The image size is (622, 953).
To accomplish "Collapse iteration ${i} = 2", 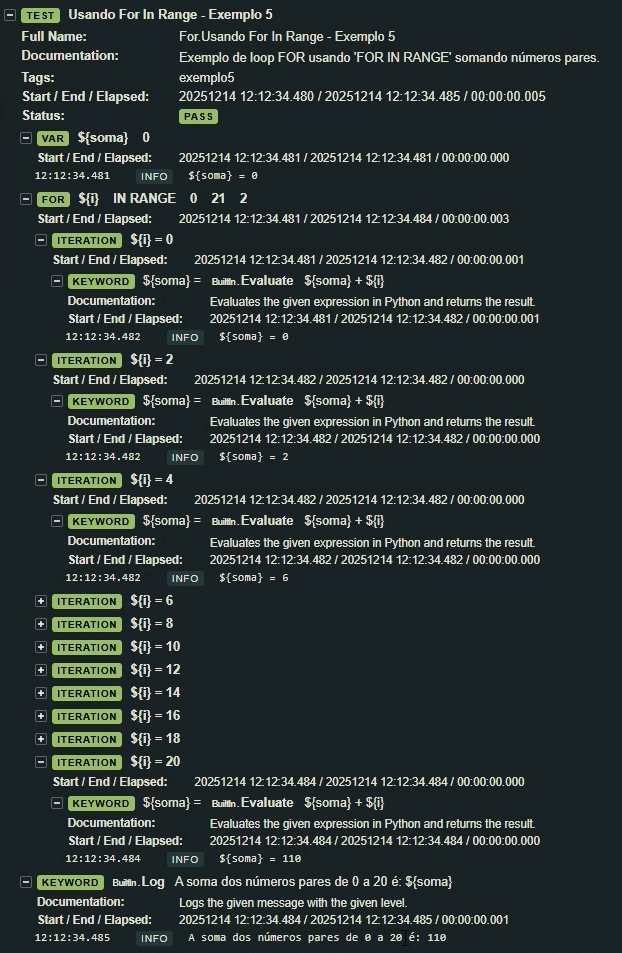I will [x=41, y=360].
